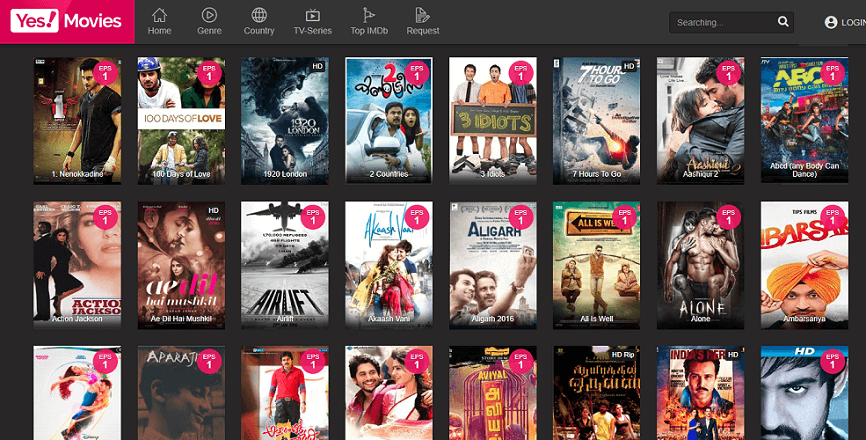The width and height of the screenshot is (866, 440).
Task: Open Ae Dil Hai Mushkil poster
Action: (181, 265)
